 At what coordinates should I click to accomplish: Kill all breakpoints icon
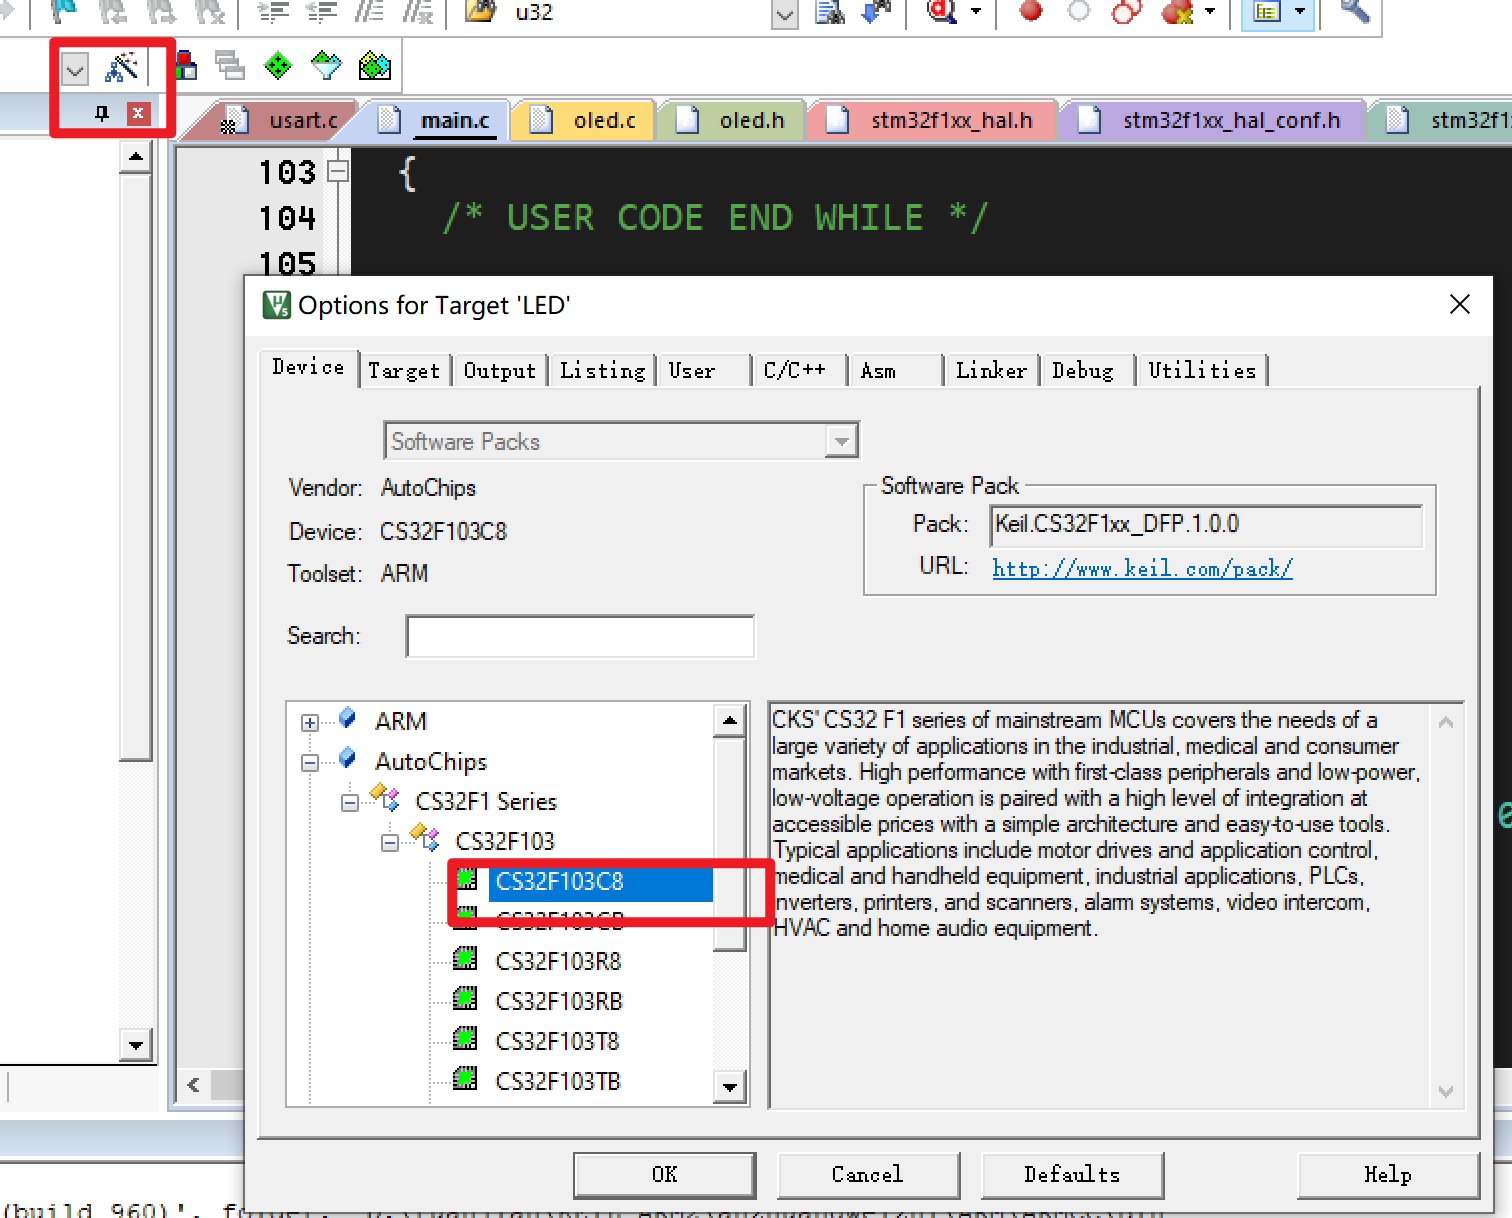point(1178,12)
